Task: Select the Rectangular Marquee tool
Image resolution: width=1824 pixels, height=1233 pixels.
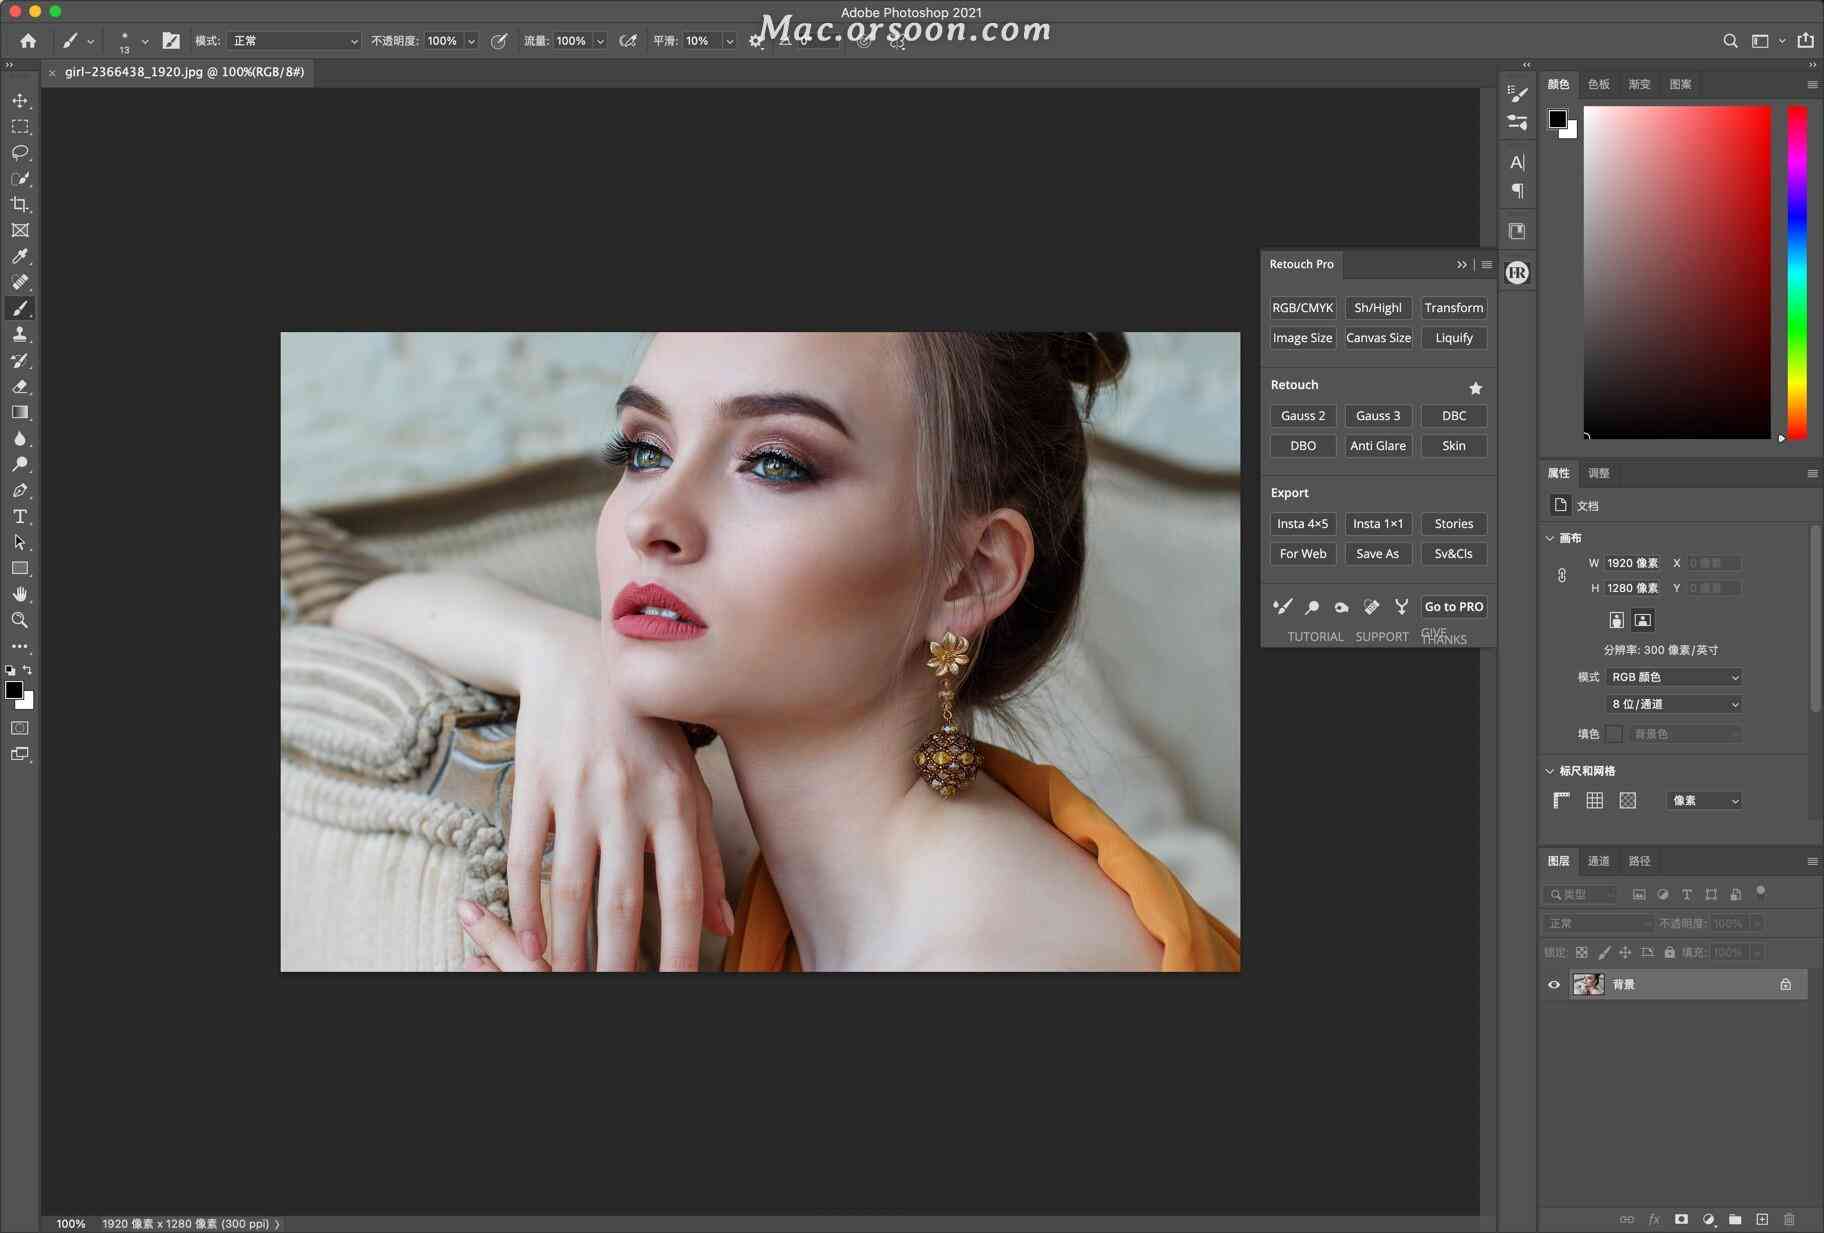Action: click(x=20, y=127)
